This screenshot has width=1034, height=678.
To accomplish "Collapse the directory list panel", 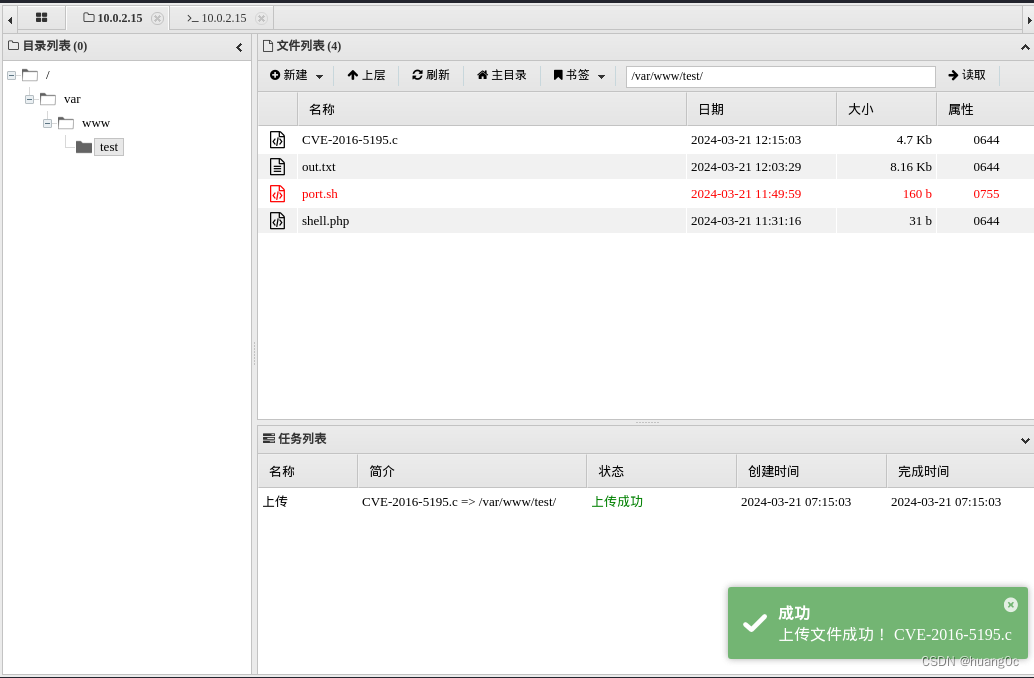I will point(239,47).
